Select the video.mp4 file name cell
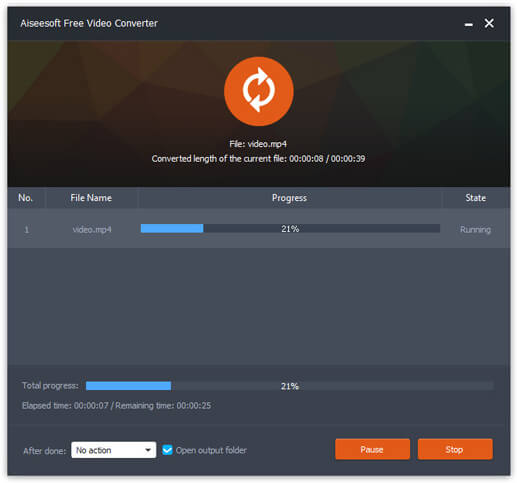The width and height of the screenshot is (517, 483). tap(92, 230)
